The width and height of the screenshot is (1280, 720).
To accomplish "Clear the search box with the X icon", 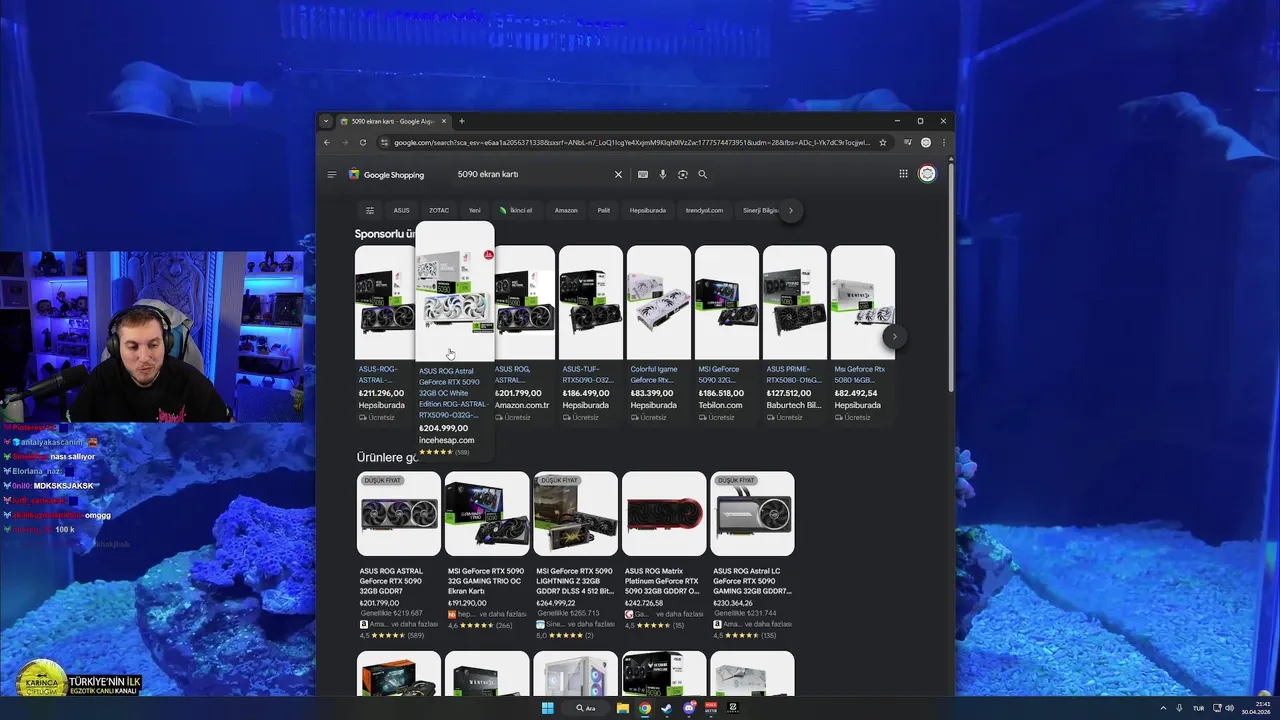I will [x=618, y=174].
